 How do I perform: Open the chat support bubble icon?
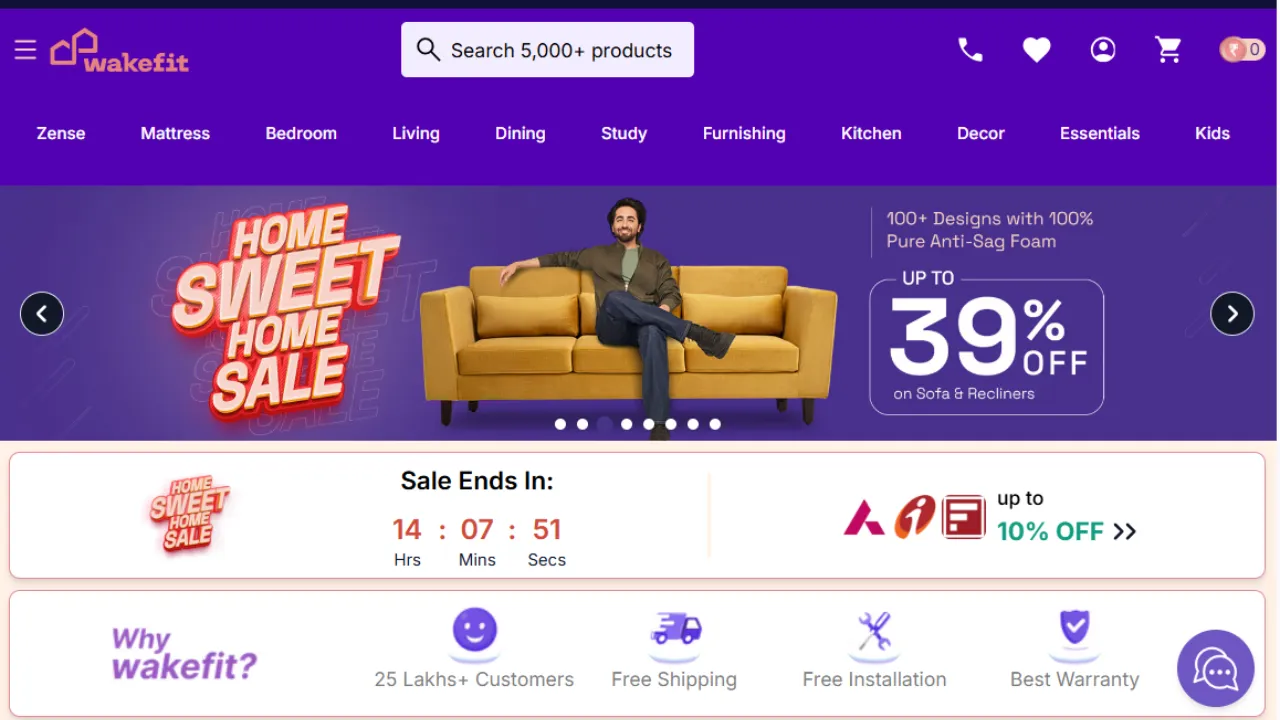[x=1215, y=668]
